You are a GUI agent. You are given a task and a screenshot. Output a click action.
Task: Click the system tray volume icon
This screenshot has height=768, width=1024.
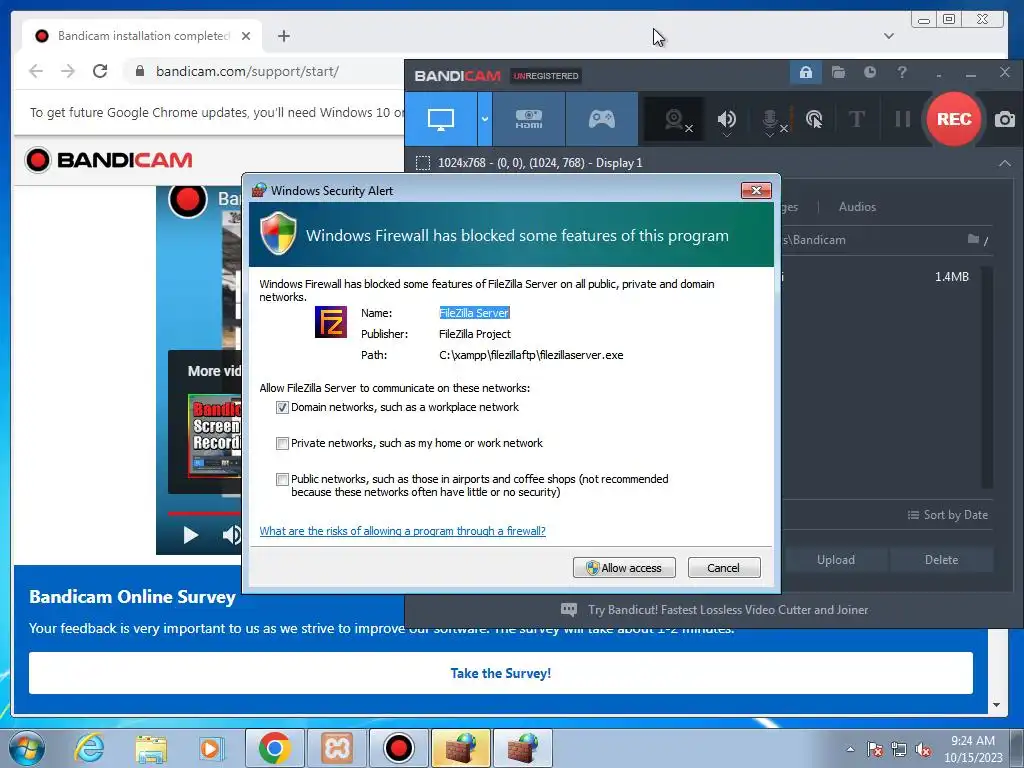(x=923, y=749)
